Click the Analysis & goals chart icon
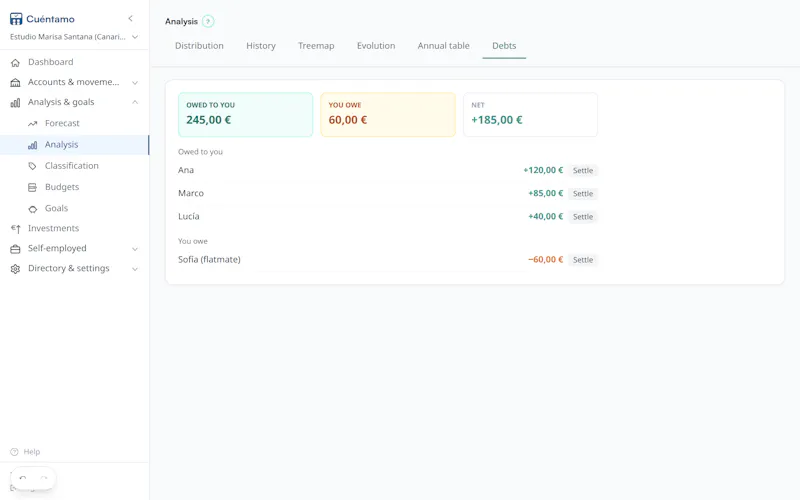This screenshot has height=500, width=800. click(15, 103)
